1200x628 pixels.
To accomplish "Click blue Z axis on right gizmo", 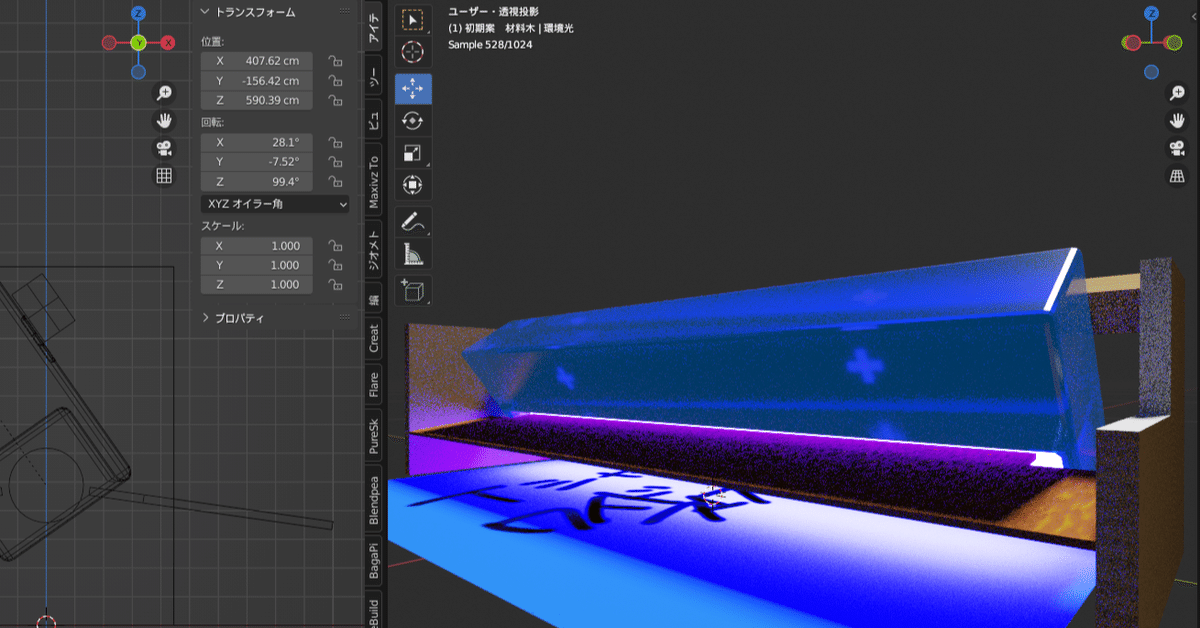I will (x=1151, y=13).
